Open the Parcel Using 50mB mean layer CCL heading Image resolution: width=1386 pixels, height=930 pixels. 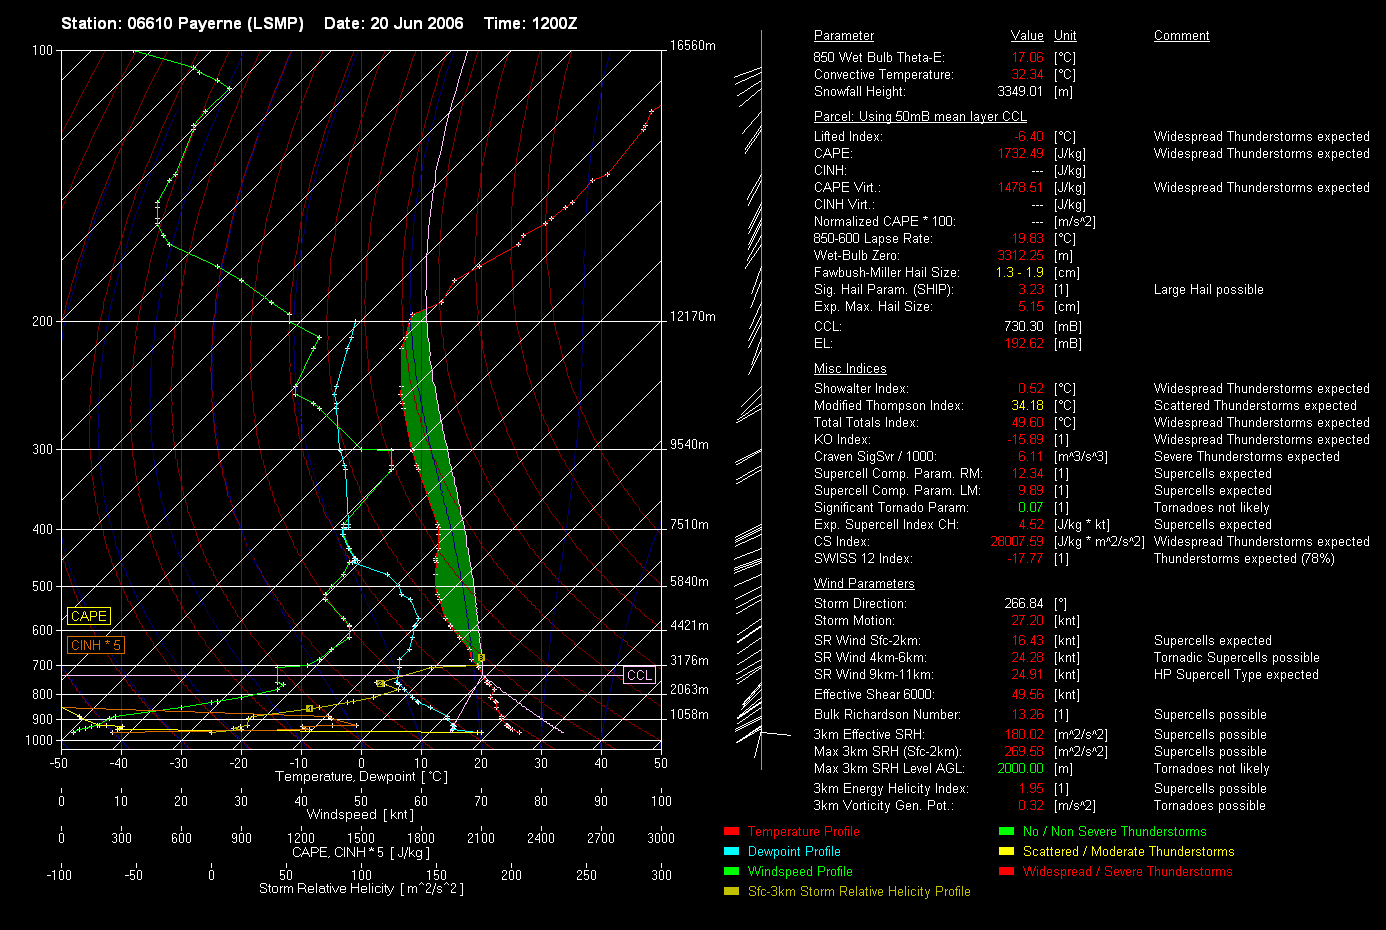point(920,117)
